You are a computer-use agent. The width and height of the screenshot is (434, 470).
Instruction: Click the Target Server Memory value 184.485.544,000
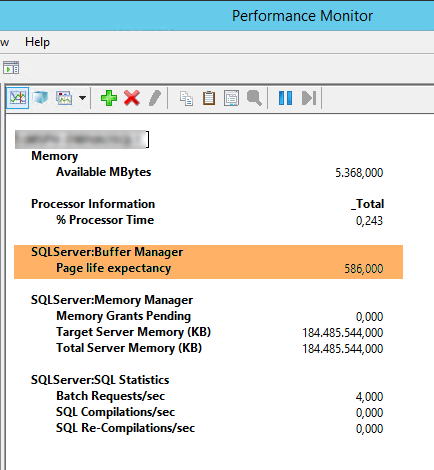click(343, 333)
